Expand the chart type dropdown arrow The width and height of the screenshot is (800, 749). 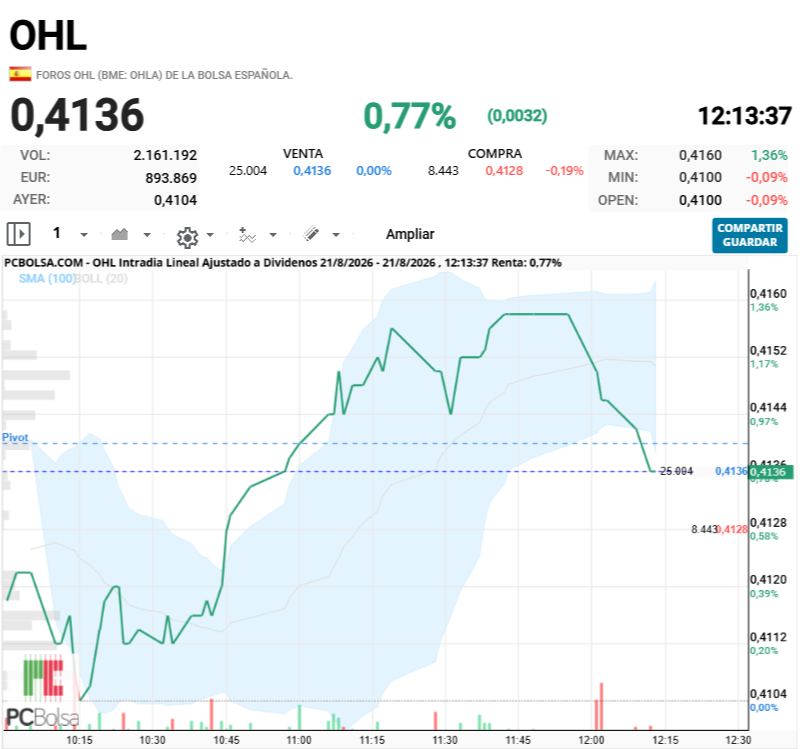tap(147, 235)
